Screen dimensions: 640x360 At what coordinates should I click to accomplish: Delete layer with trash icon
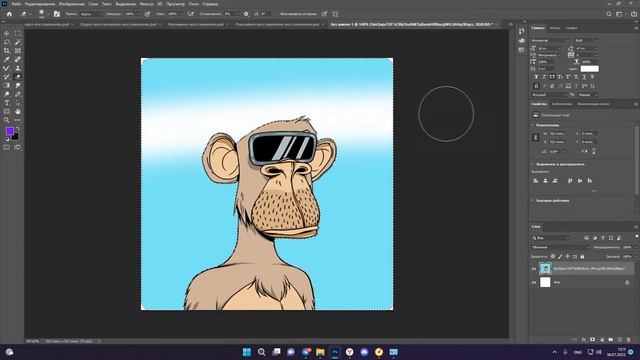pos(629,340)
